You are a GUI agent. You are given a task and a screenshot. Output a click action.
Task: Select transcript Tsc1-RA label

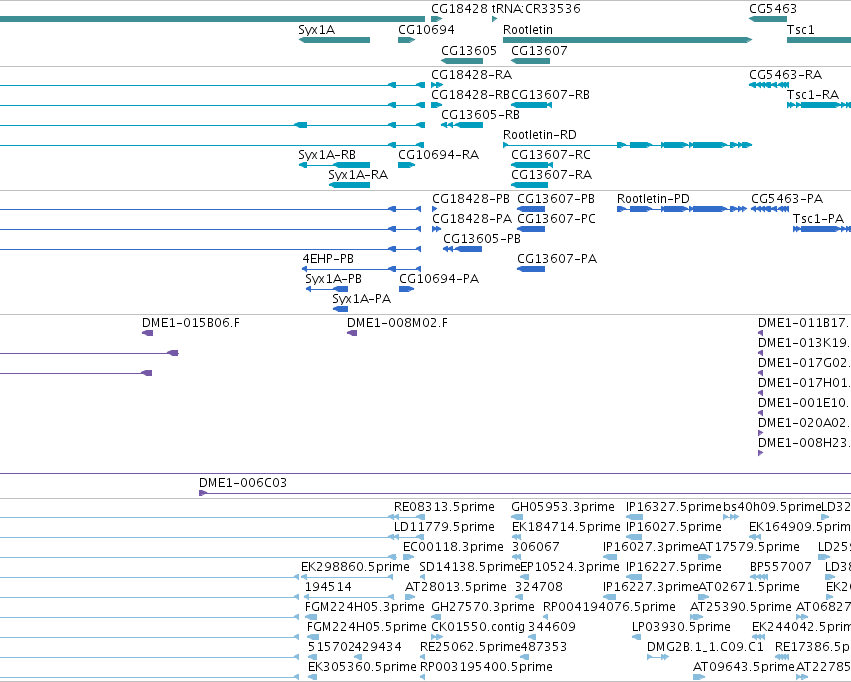(x=813, y=94)
